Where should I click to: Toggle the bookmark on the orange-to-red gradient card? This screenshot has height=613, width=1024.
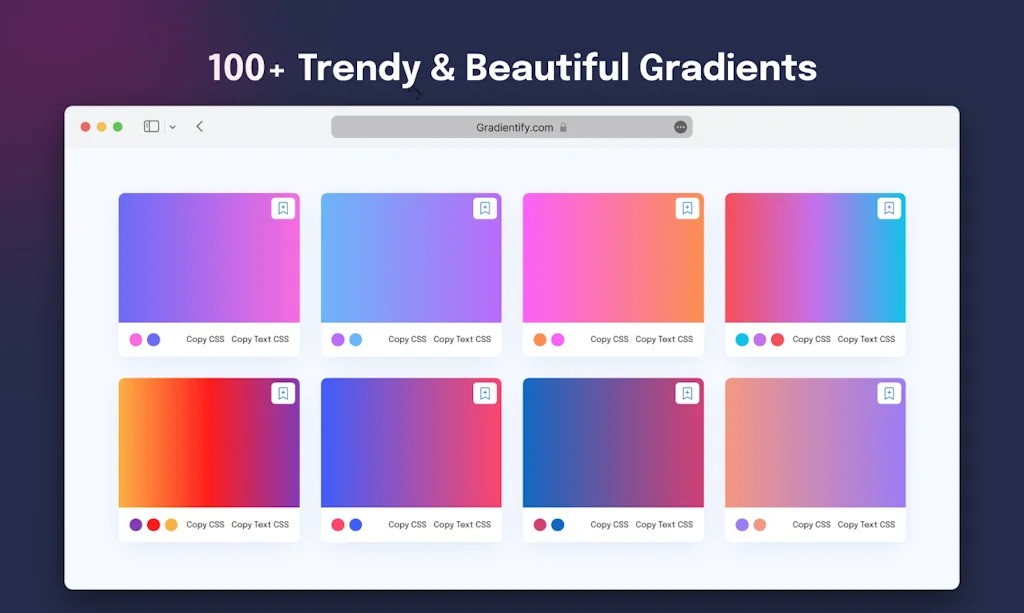click(283, 393)
